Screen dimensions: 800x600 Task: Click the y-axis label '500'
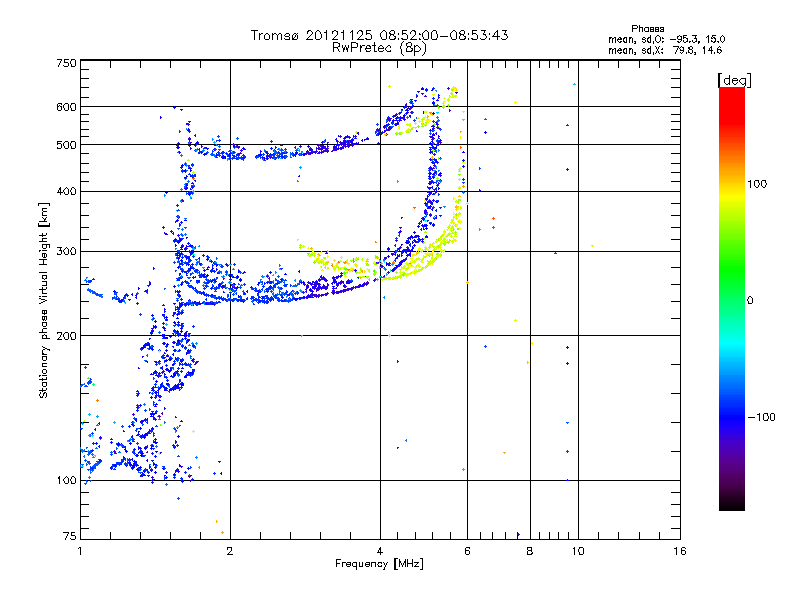[66, 145]
